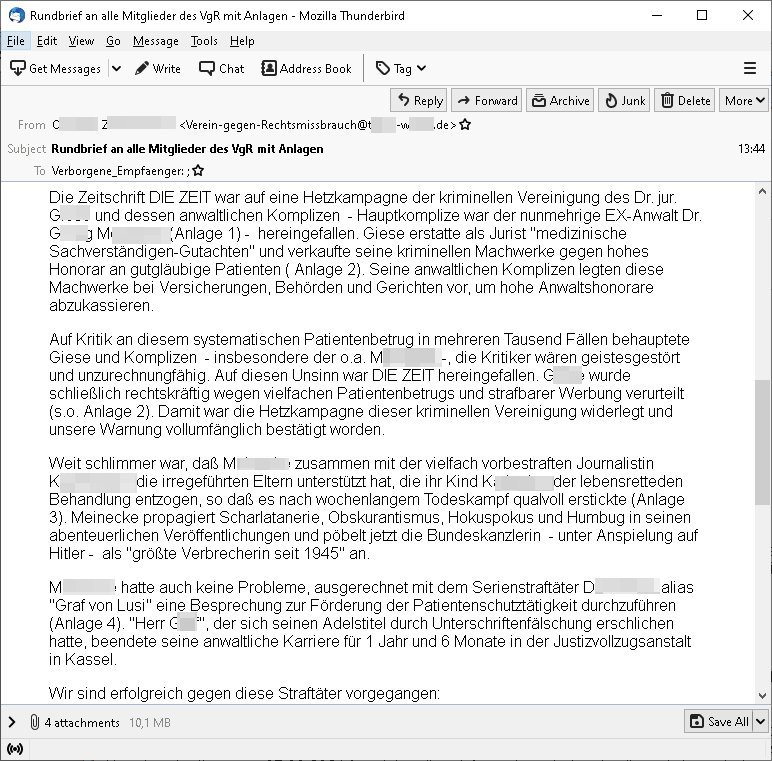This screenshot has height=761, width=772.
Task: Open Write to compose a new message
Action: pyautogui.click(x=158, y=68)
